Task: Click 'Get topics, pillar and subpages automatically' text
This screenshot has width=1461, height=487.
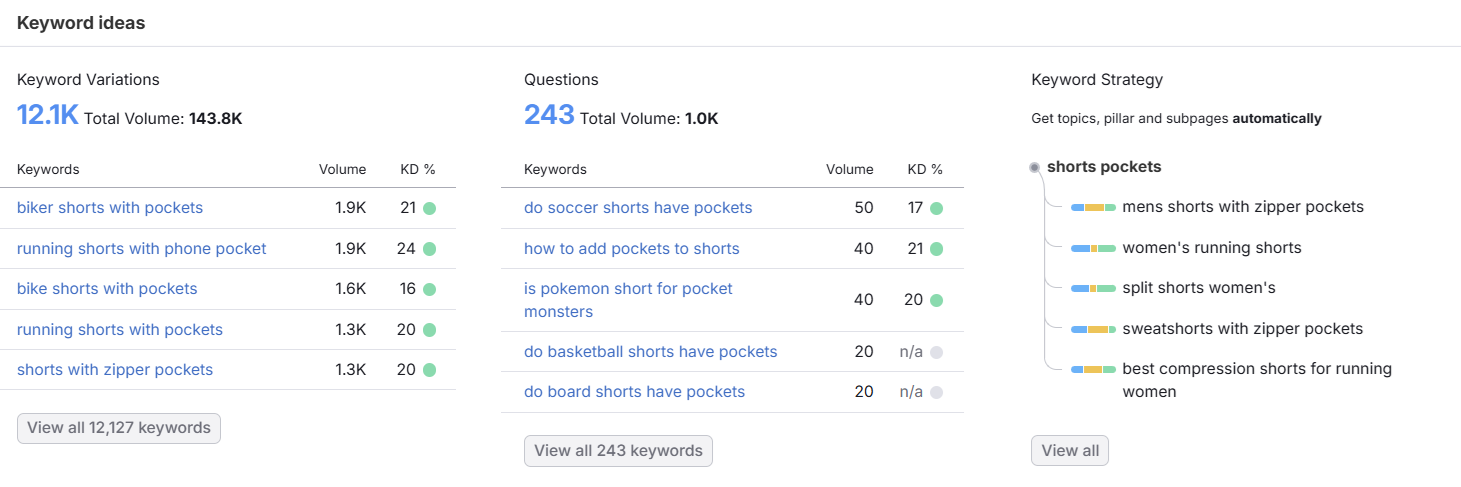Action: [x=1176, y=118]
